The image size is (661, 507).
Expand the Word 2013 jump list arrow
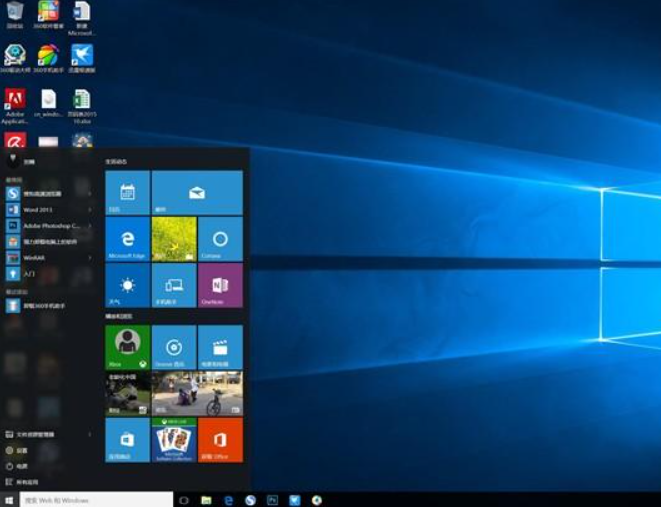(90, 210)
